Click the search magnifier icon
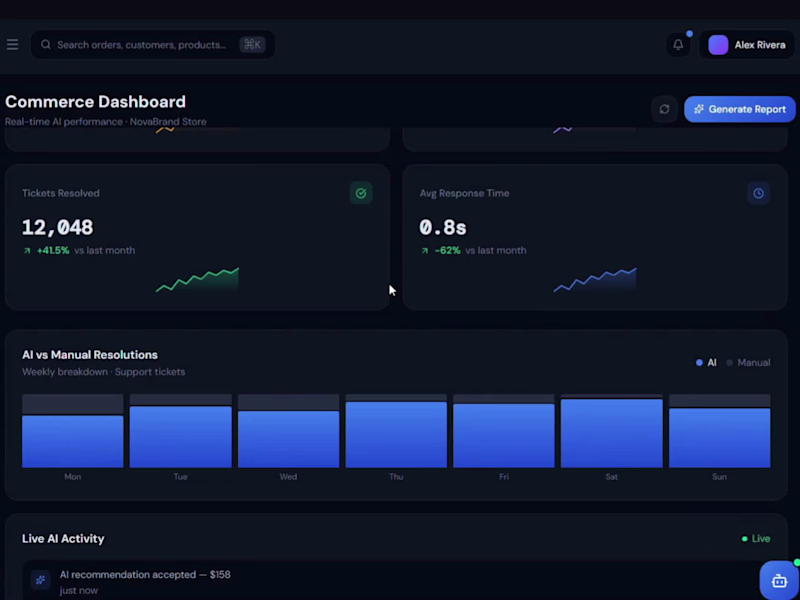This screenshot has height=600, width=800. click(x=46, y=45)
